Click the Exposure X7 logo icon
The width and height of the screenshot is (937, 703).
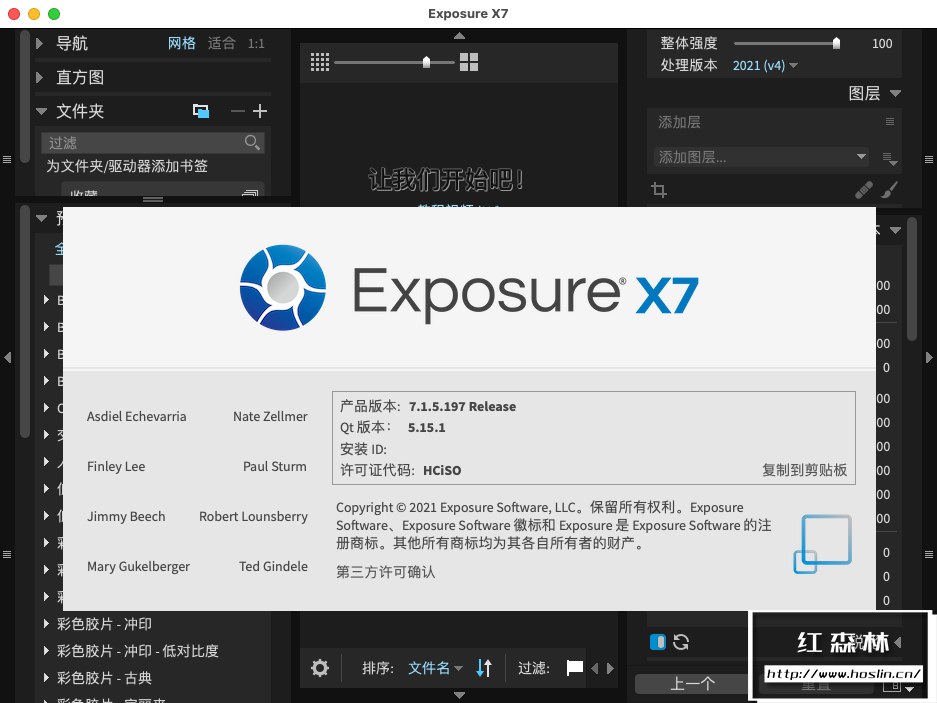(283, 288)
